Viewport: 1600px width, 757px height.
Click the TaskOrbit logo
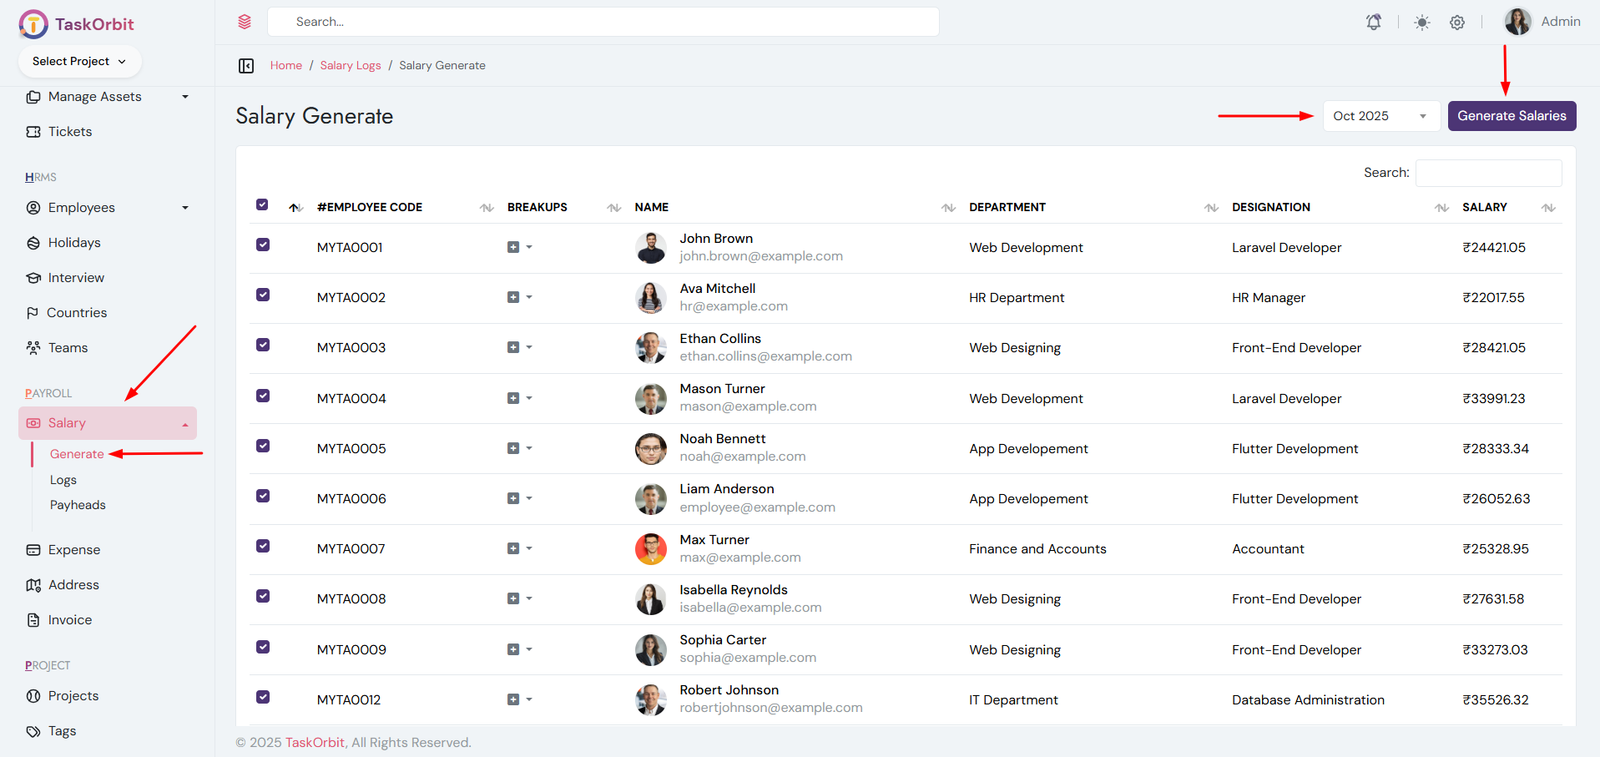(76, 24)
